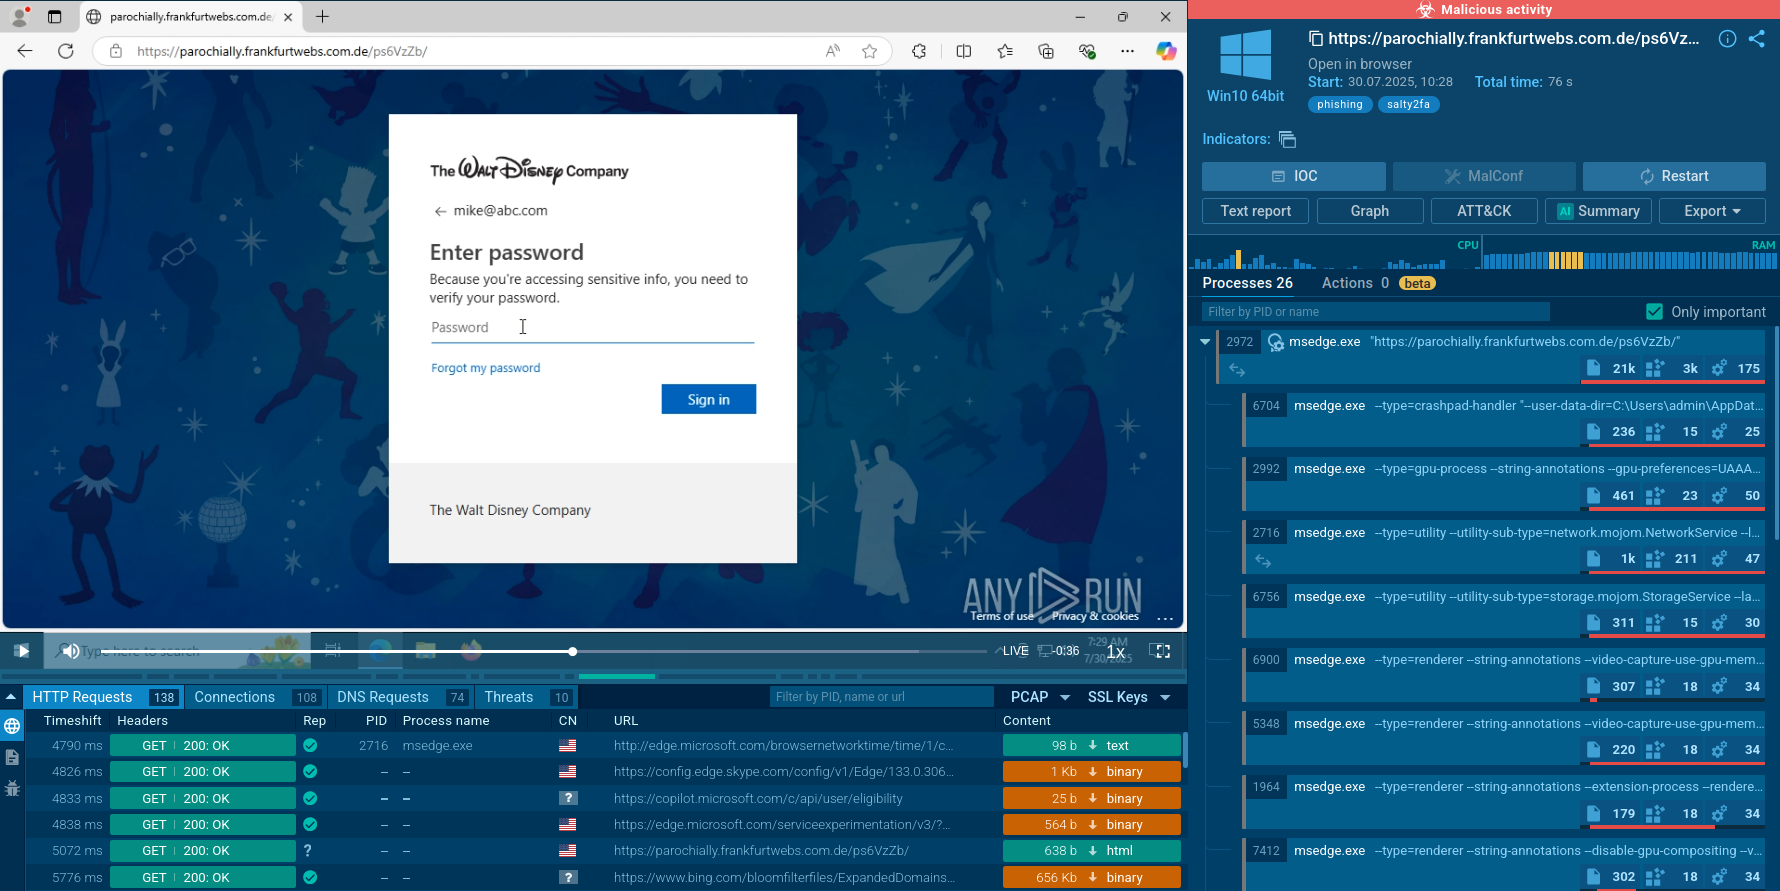Click the Indicators stack icon

coord(1287,139)
